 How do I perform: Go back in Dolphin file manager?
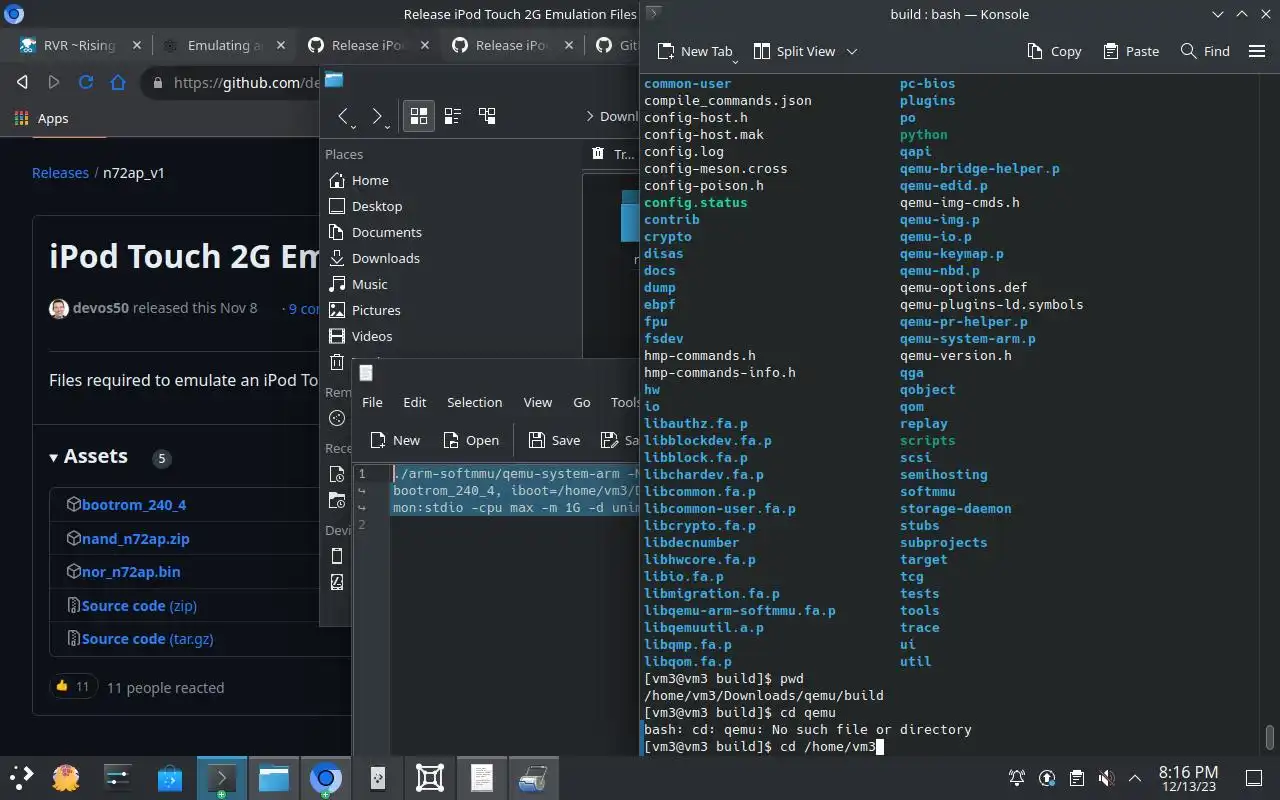[343, 116]
